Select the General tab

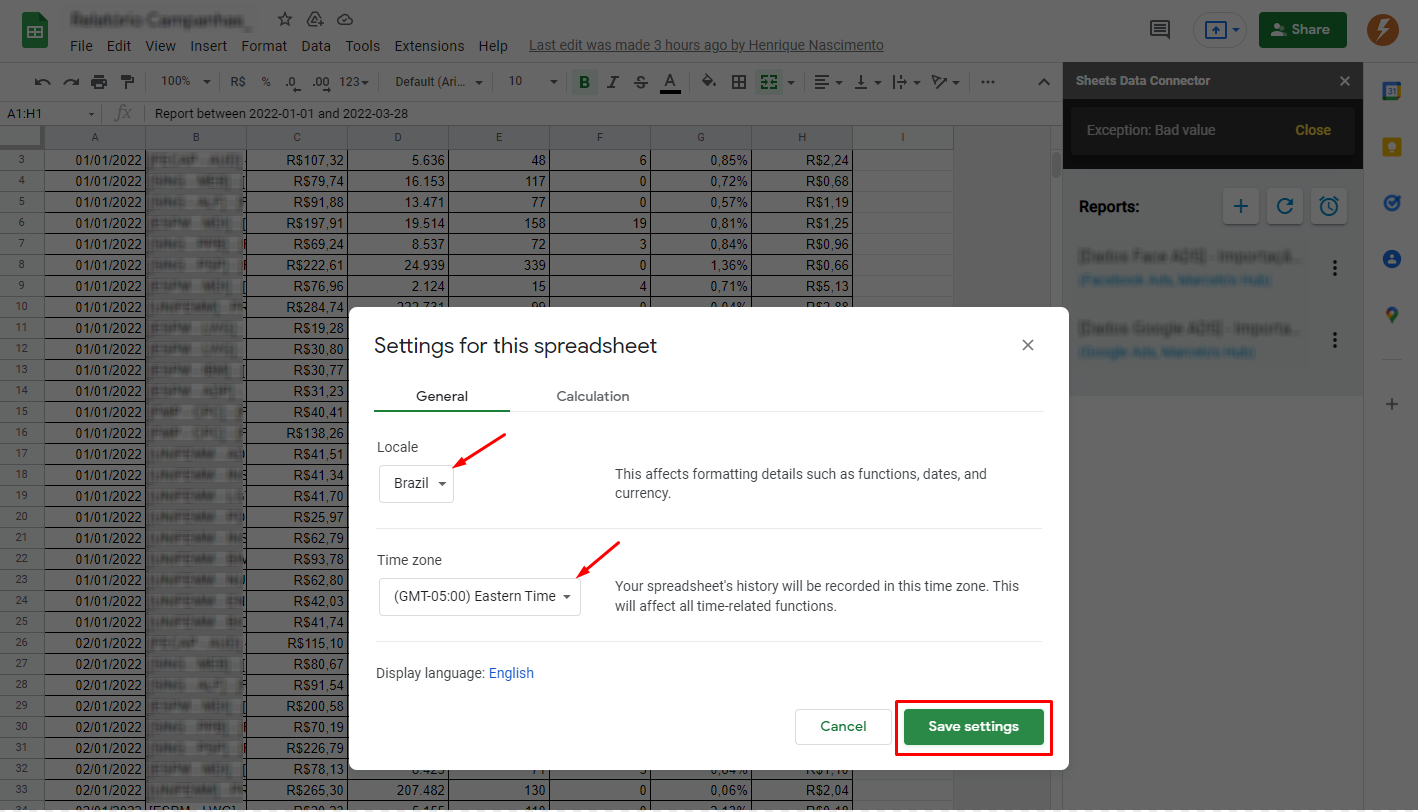click(x=442, y=396)
